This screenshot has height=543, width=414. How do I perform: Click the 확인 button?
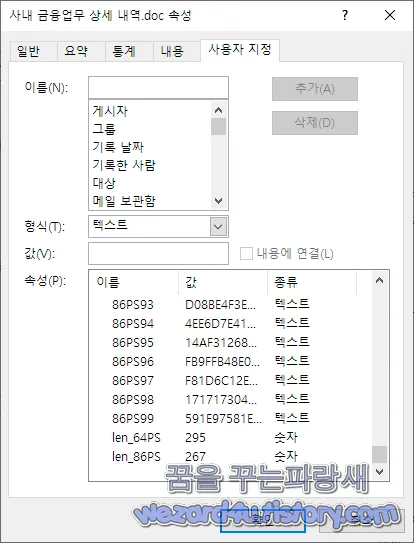coord(263,520)
